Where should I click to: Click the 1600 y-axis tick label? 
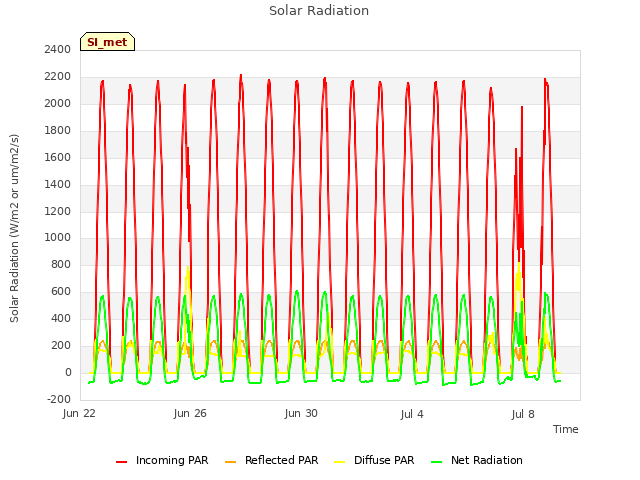pyautogui.click(x=58, y=157)
